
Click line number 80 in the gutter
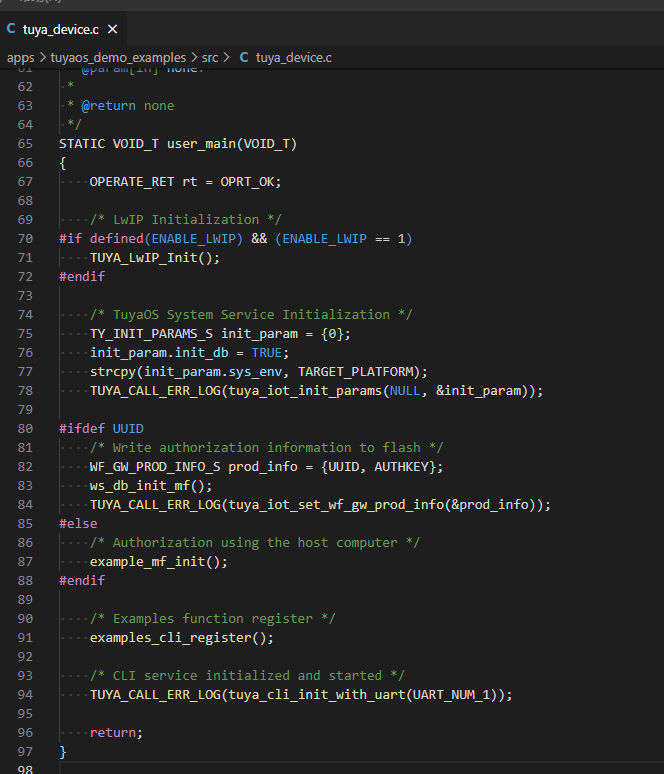(25, 429)
